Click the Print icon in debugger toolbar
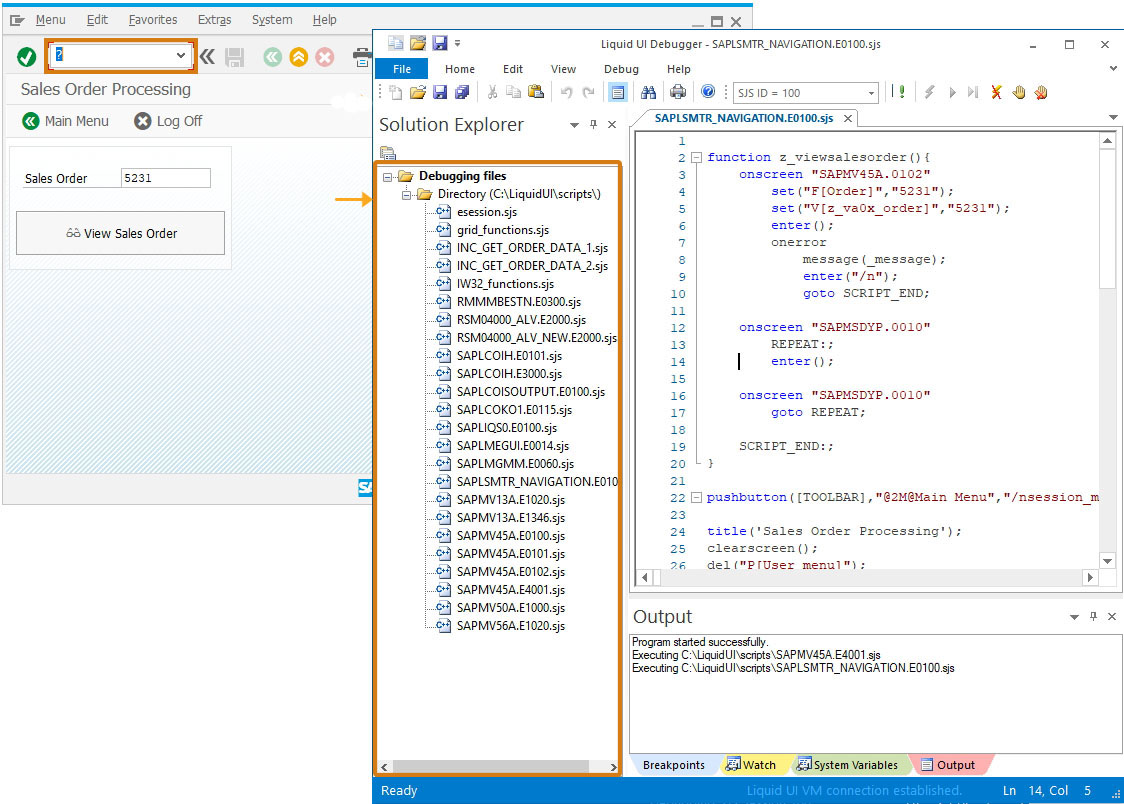 (677, 92)
